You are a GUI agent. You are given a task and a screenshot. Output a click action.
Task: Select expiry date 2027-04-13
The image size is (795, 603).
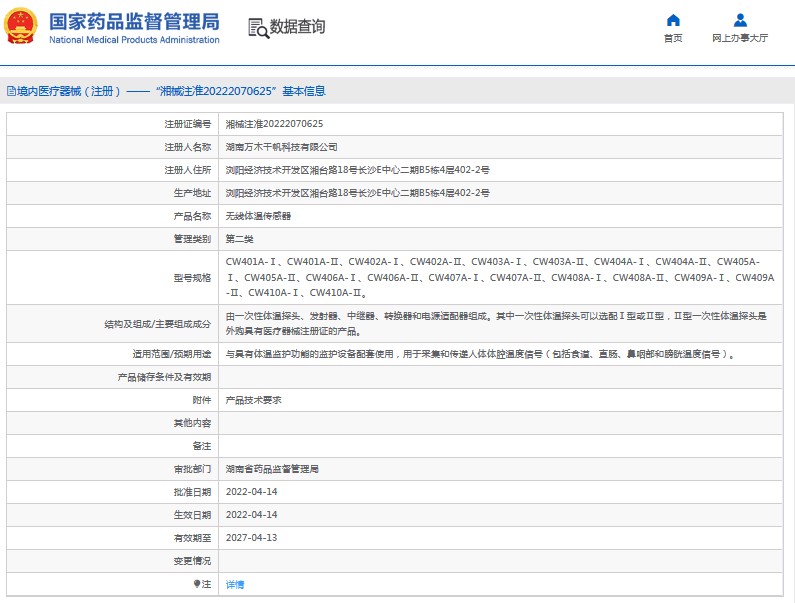[251, 538]
